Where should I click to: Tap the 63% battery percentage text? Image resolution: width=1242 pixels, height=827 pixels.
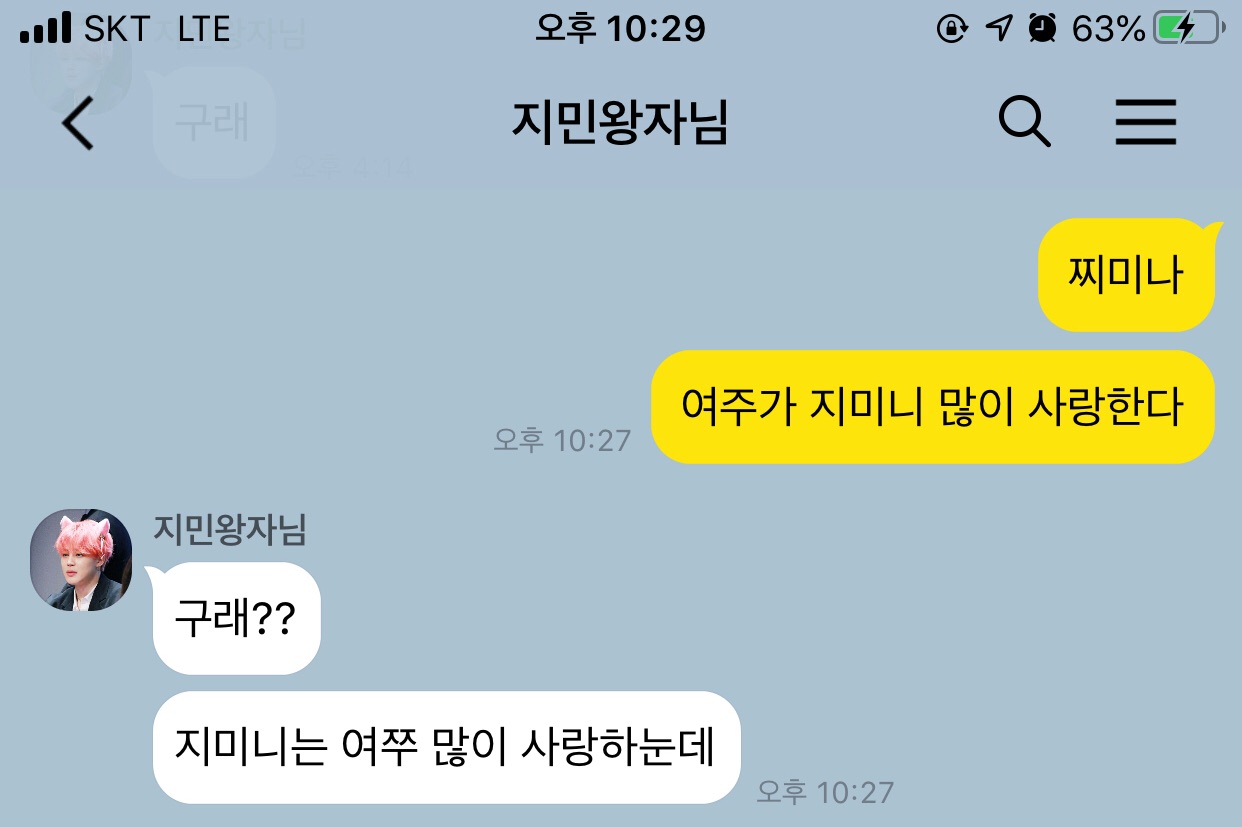(1108, 30)
